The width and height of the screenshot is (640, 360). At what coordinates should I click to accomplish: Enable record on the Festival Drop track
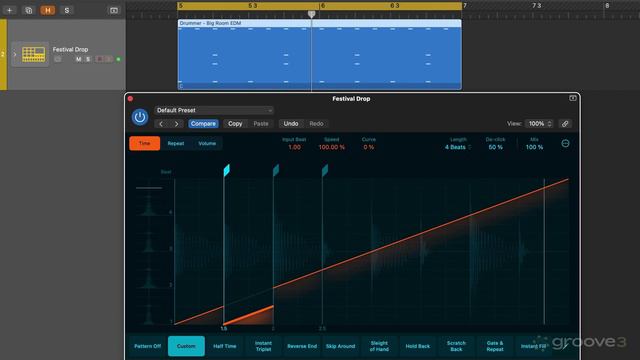99,60
